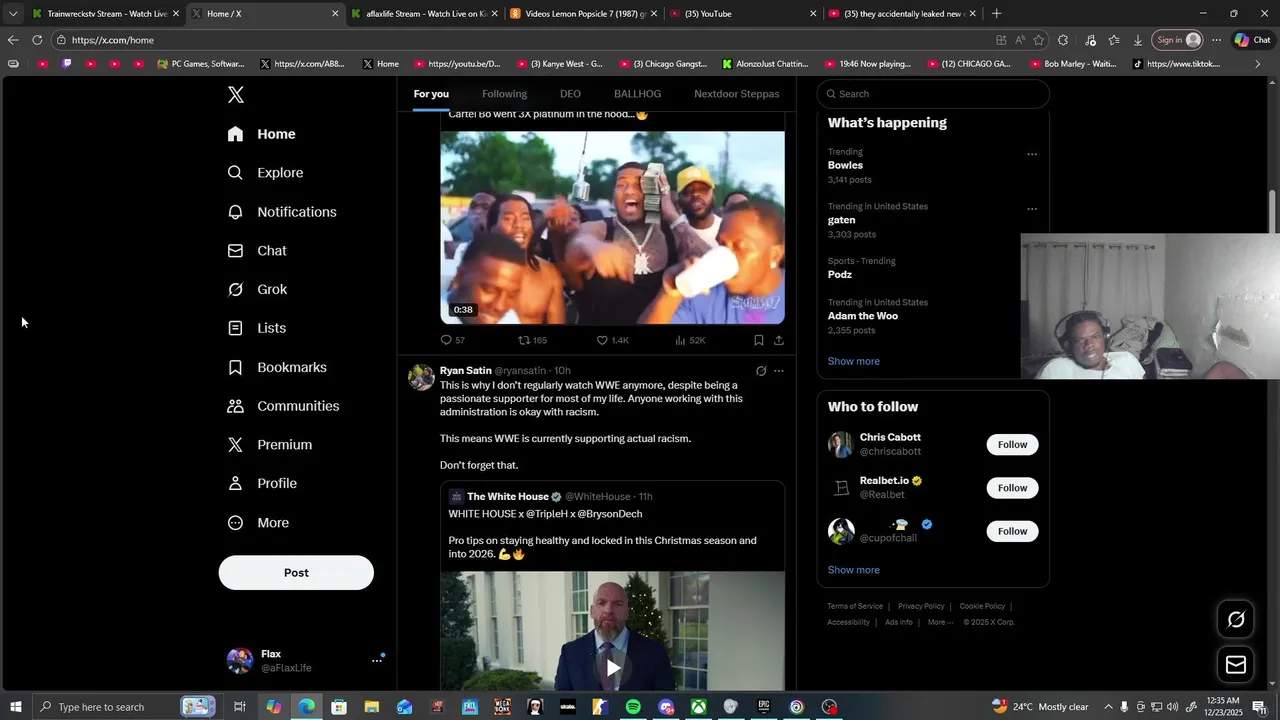
Task: Open Premium in the sidebar
Action: (x=270, y=445)
